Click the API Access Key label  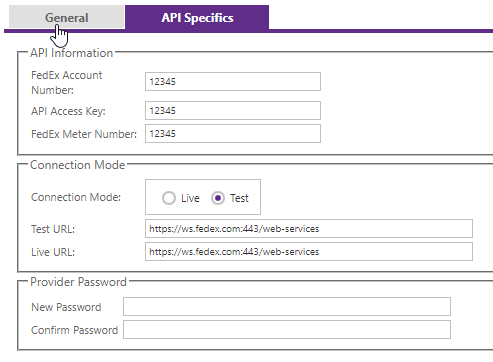pyautogui.click(x=68, y=111)
